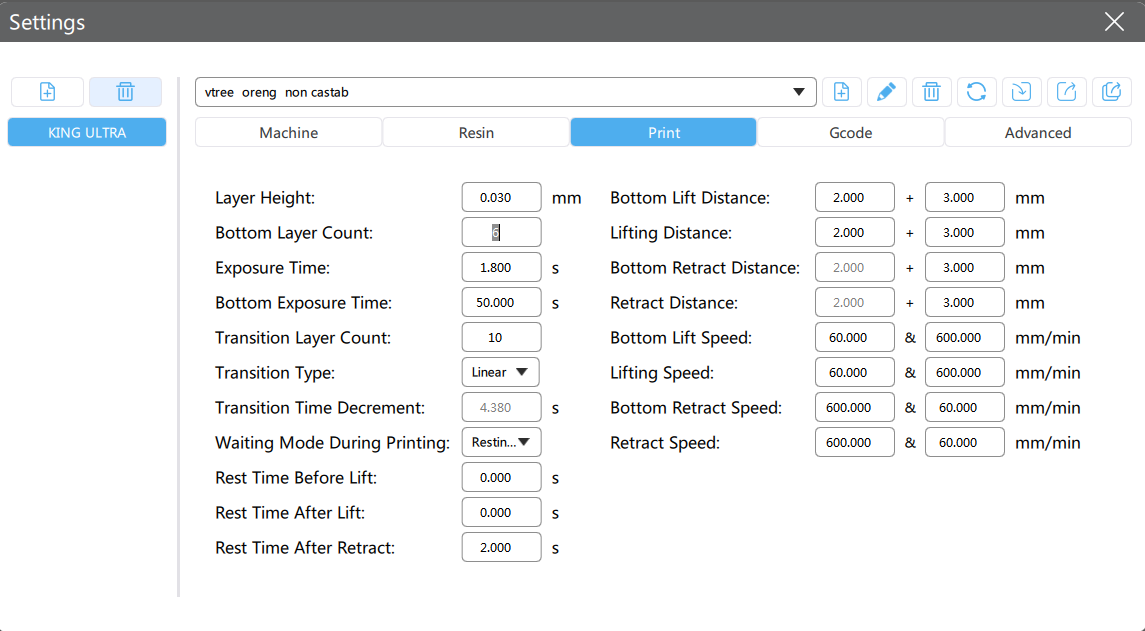The image size is (1145, 631).
Task: Click the Bottom Exposure Time field
Action: pos(501,303)
